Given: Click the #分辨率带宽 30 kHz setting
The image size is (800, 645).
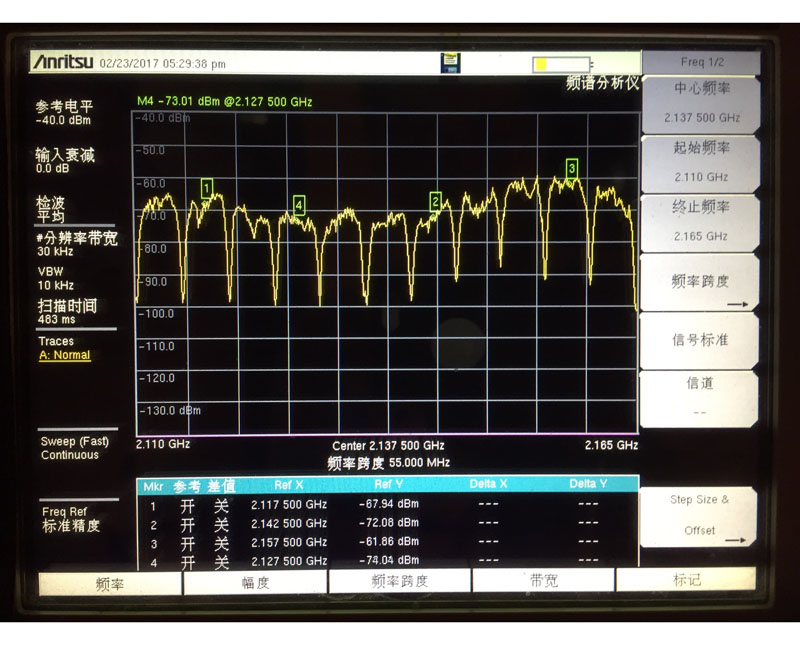Looking at the screenshot, I should coord(77,244).
